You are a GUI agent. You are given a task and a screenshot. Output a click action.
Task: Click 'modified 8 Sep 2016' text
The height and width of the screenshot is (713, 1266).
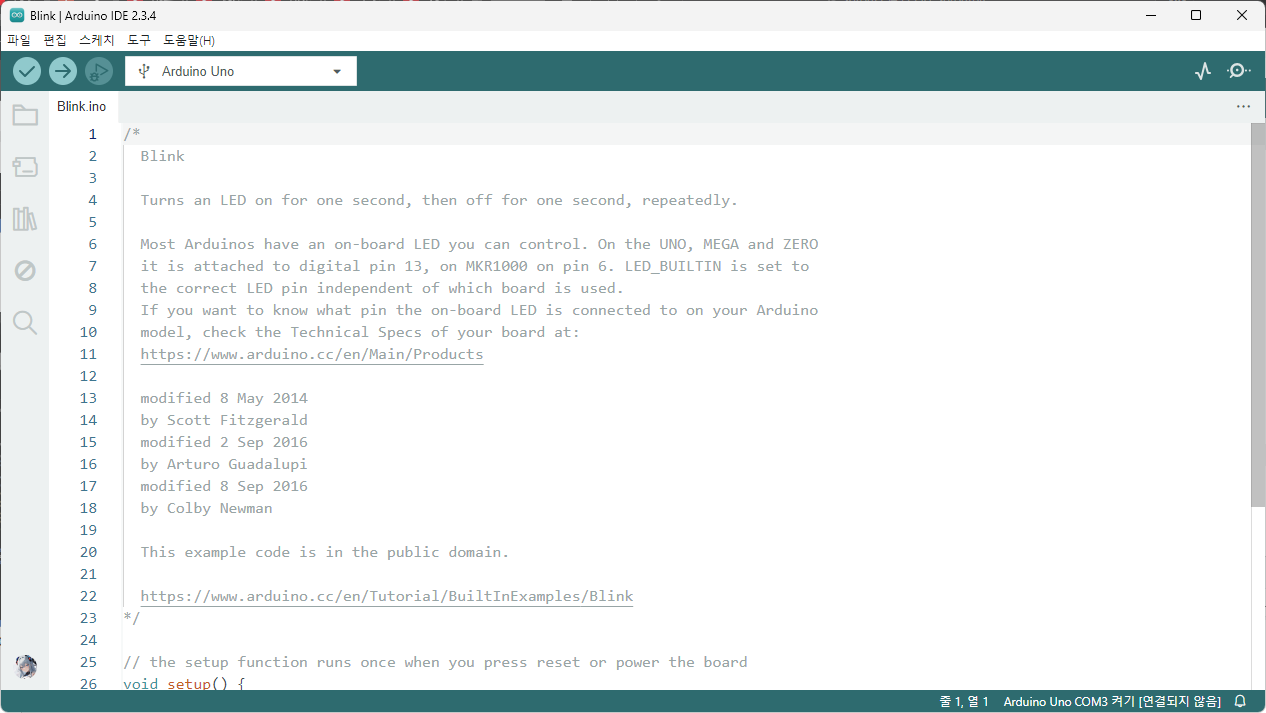point(224,486)
